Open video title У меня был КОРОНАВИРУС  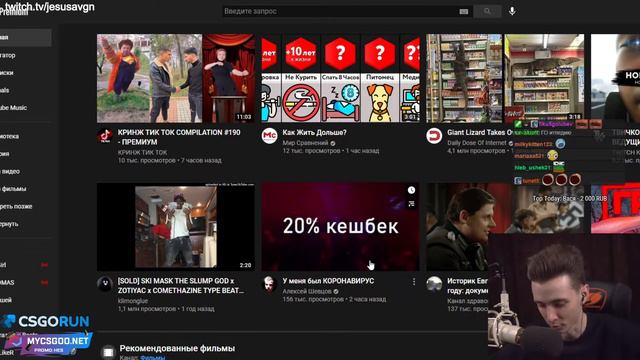328,281
